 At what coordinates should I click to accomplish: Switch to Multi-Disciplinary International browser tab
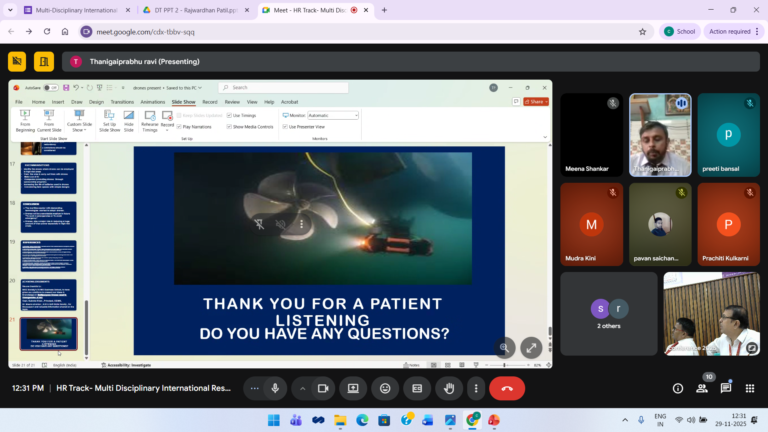pyautogui.click(x=77, y=10)
